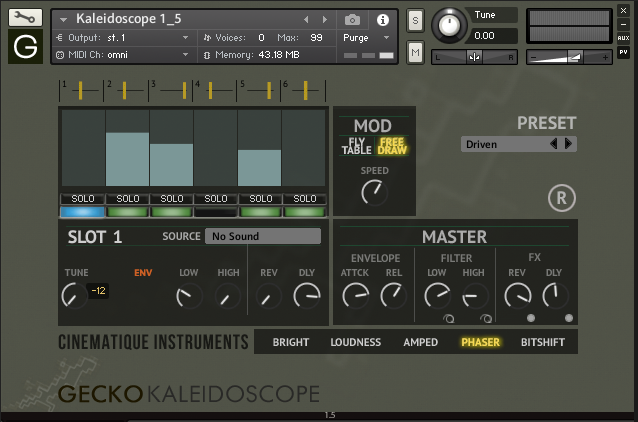The image size is (638, 422).
Task: Click the dot under master DLY knob
Action: 569,318
